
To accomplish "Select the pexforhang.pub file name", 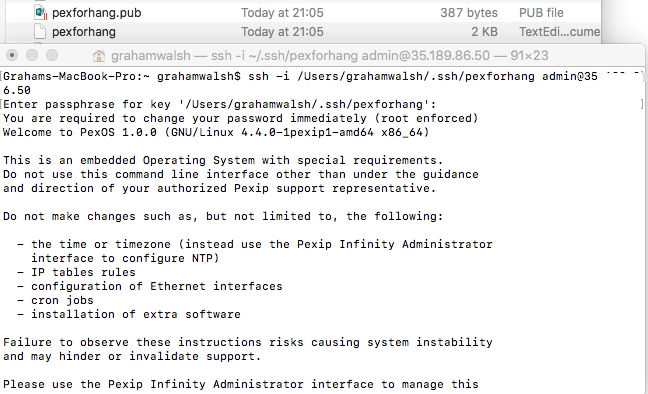I will 96,13.
